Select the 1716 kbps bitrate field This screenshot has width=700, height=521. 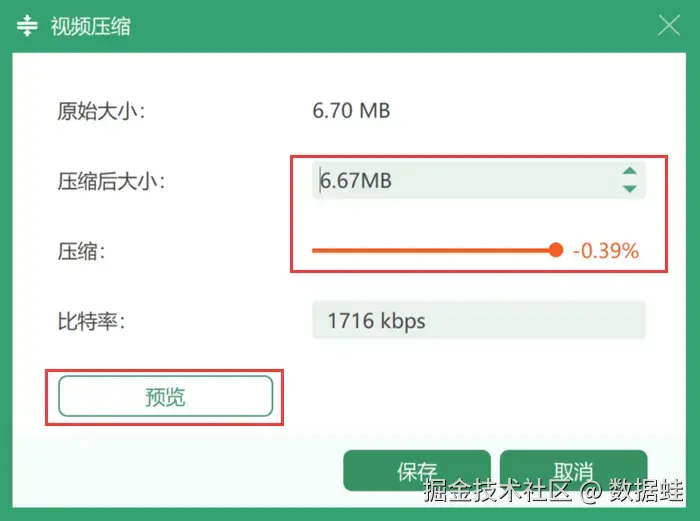pyautogui.click(x=479, y=321)
